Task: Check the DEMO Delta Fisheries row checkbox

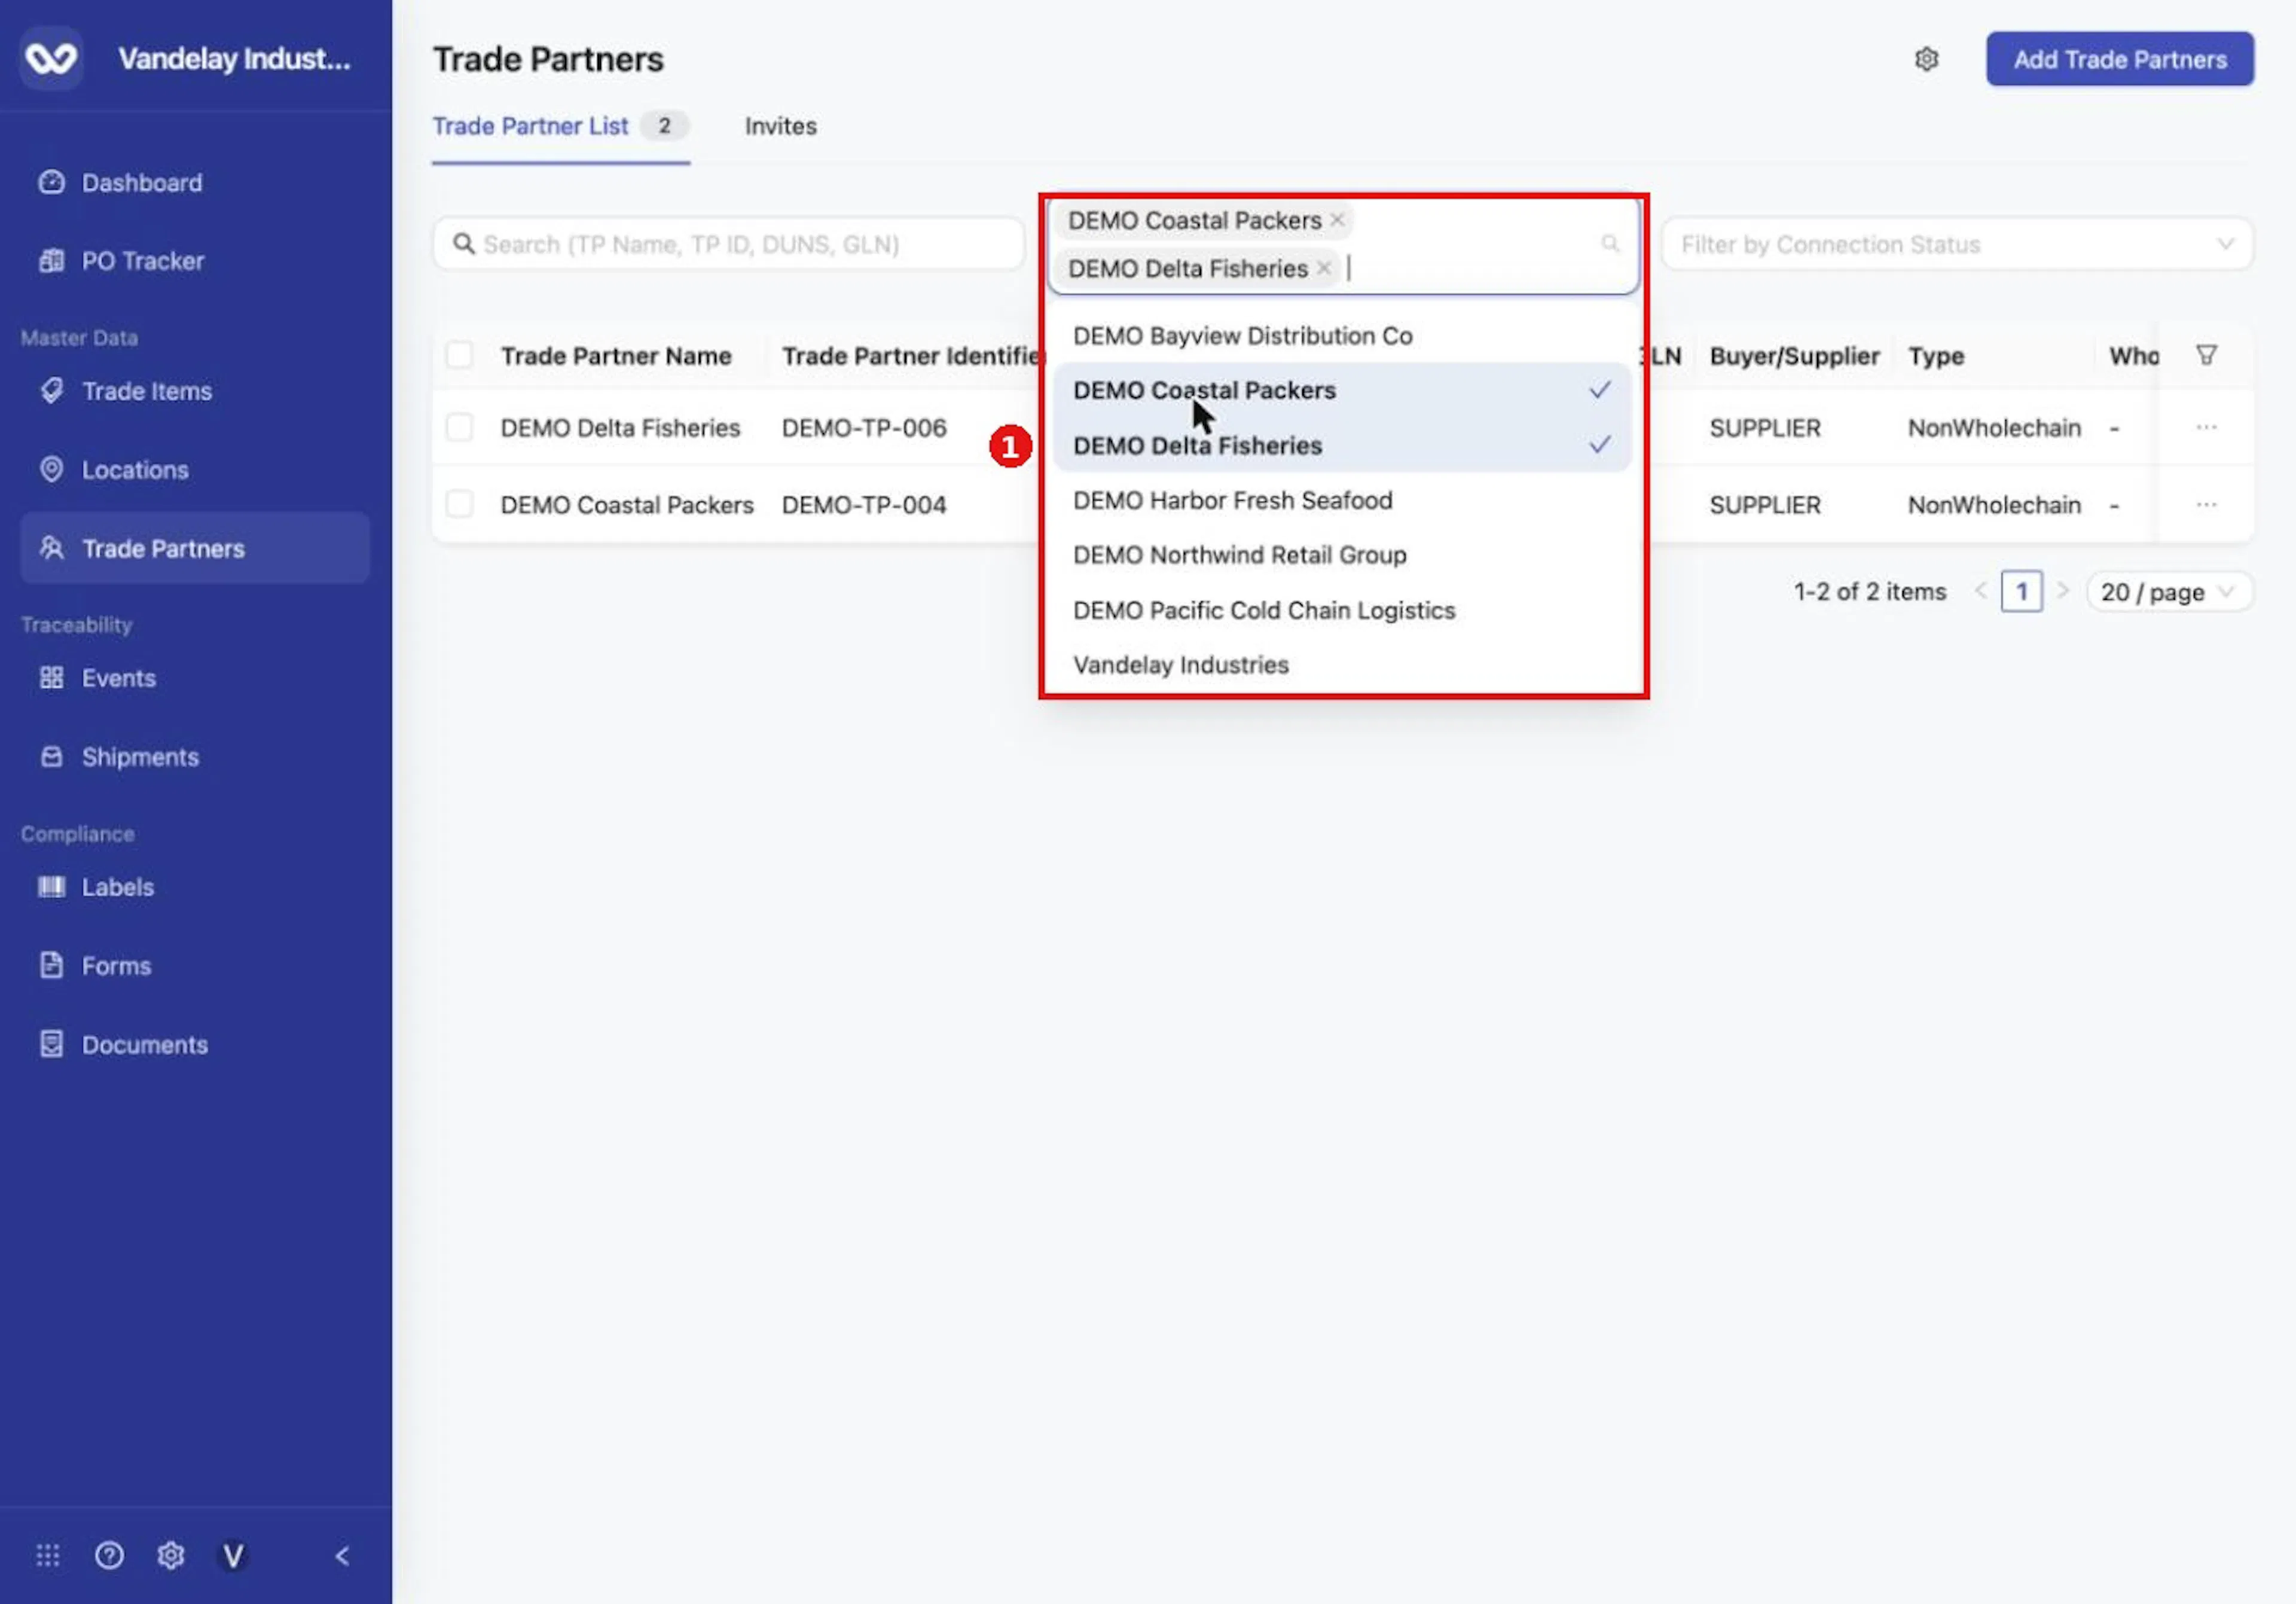Action: click(x=459, y=427)
